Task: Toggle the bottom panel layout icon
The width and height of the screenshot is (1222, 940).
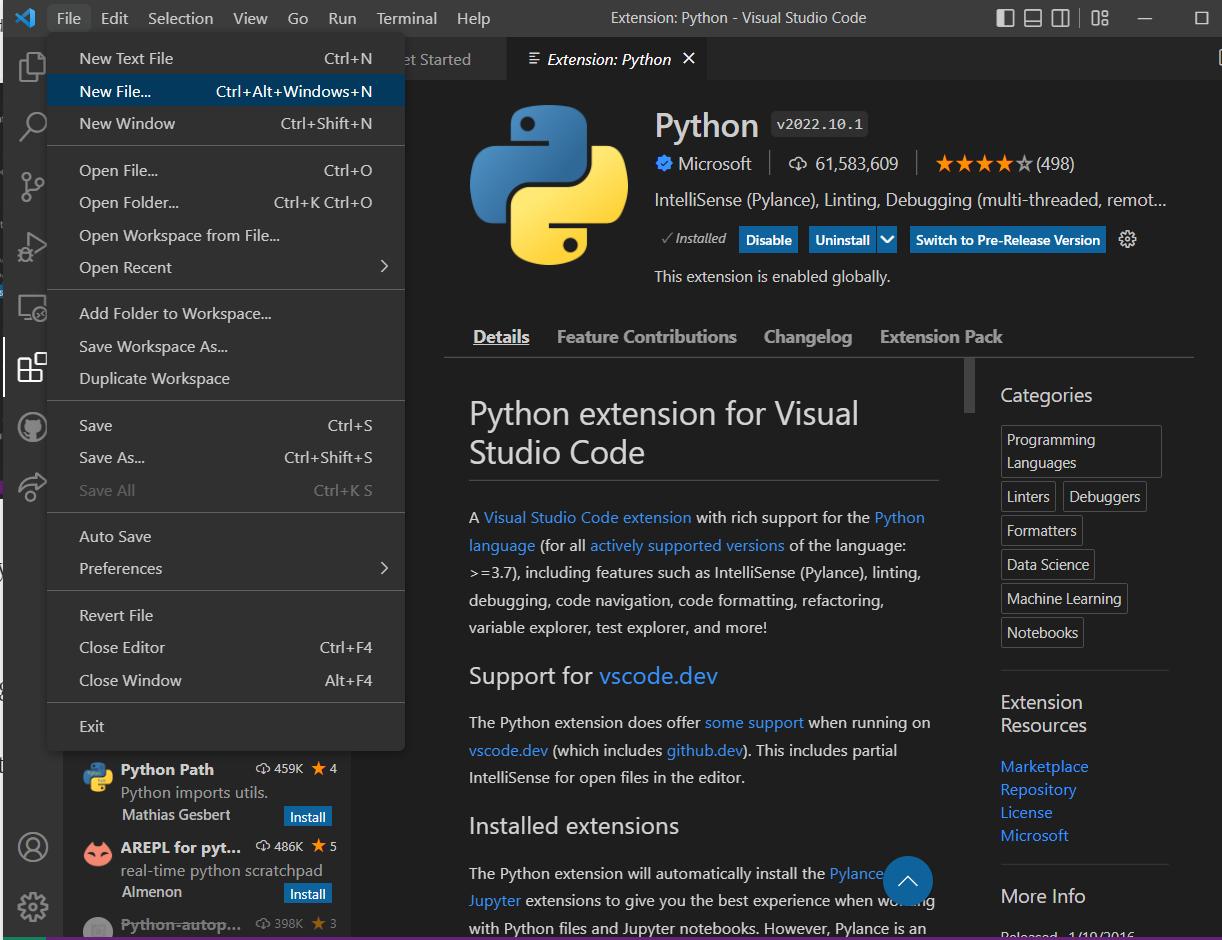Action: 1033,18
